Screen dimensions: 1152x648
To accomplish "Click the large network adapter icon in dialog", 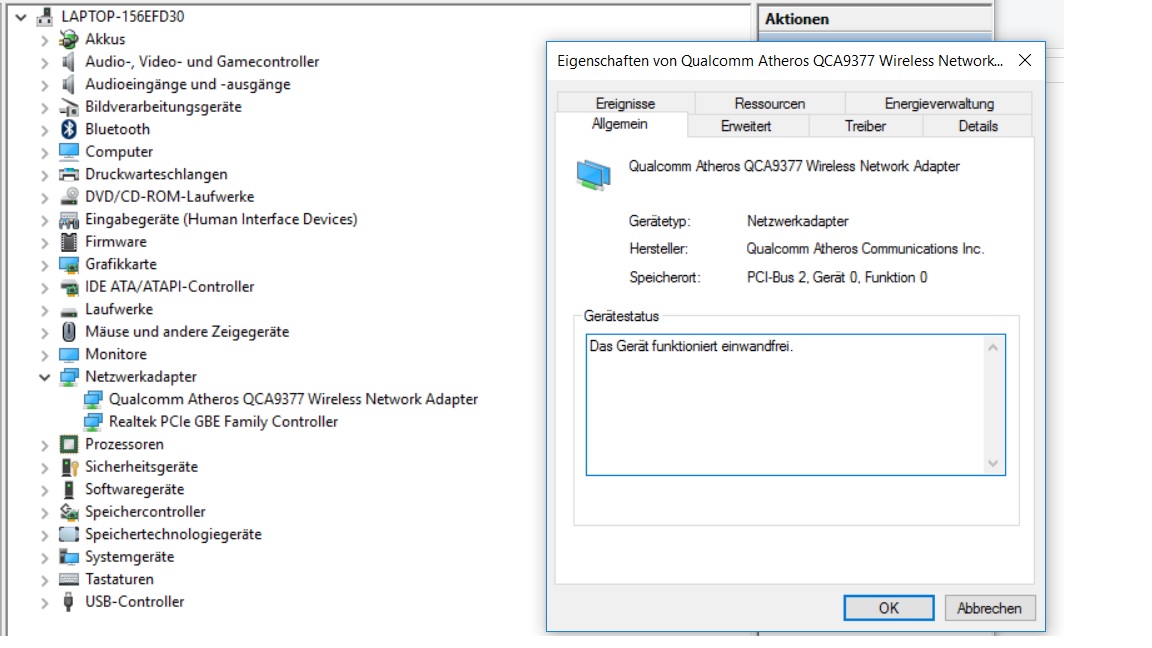I will (594, 175).
